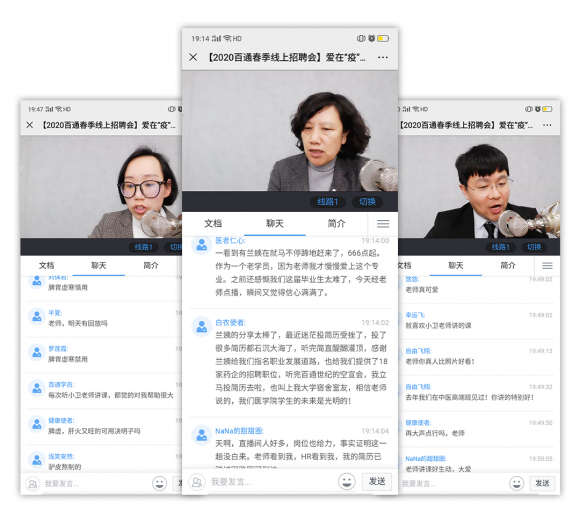Open the hamburger list menu in right phone

547,265
